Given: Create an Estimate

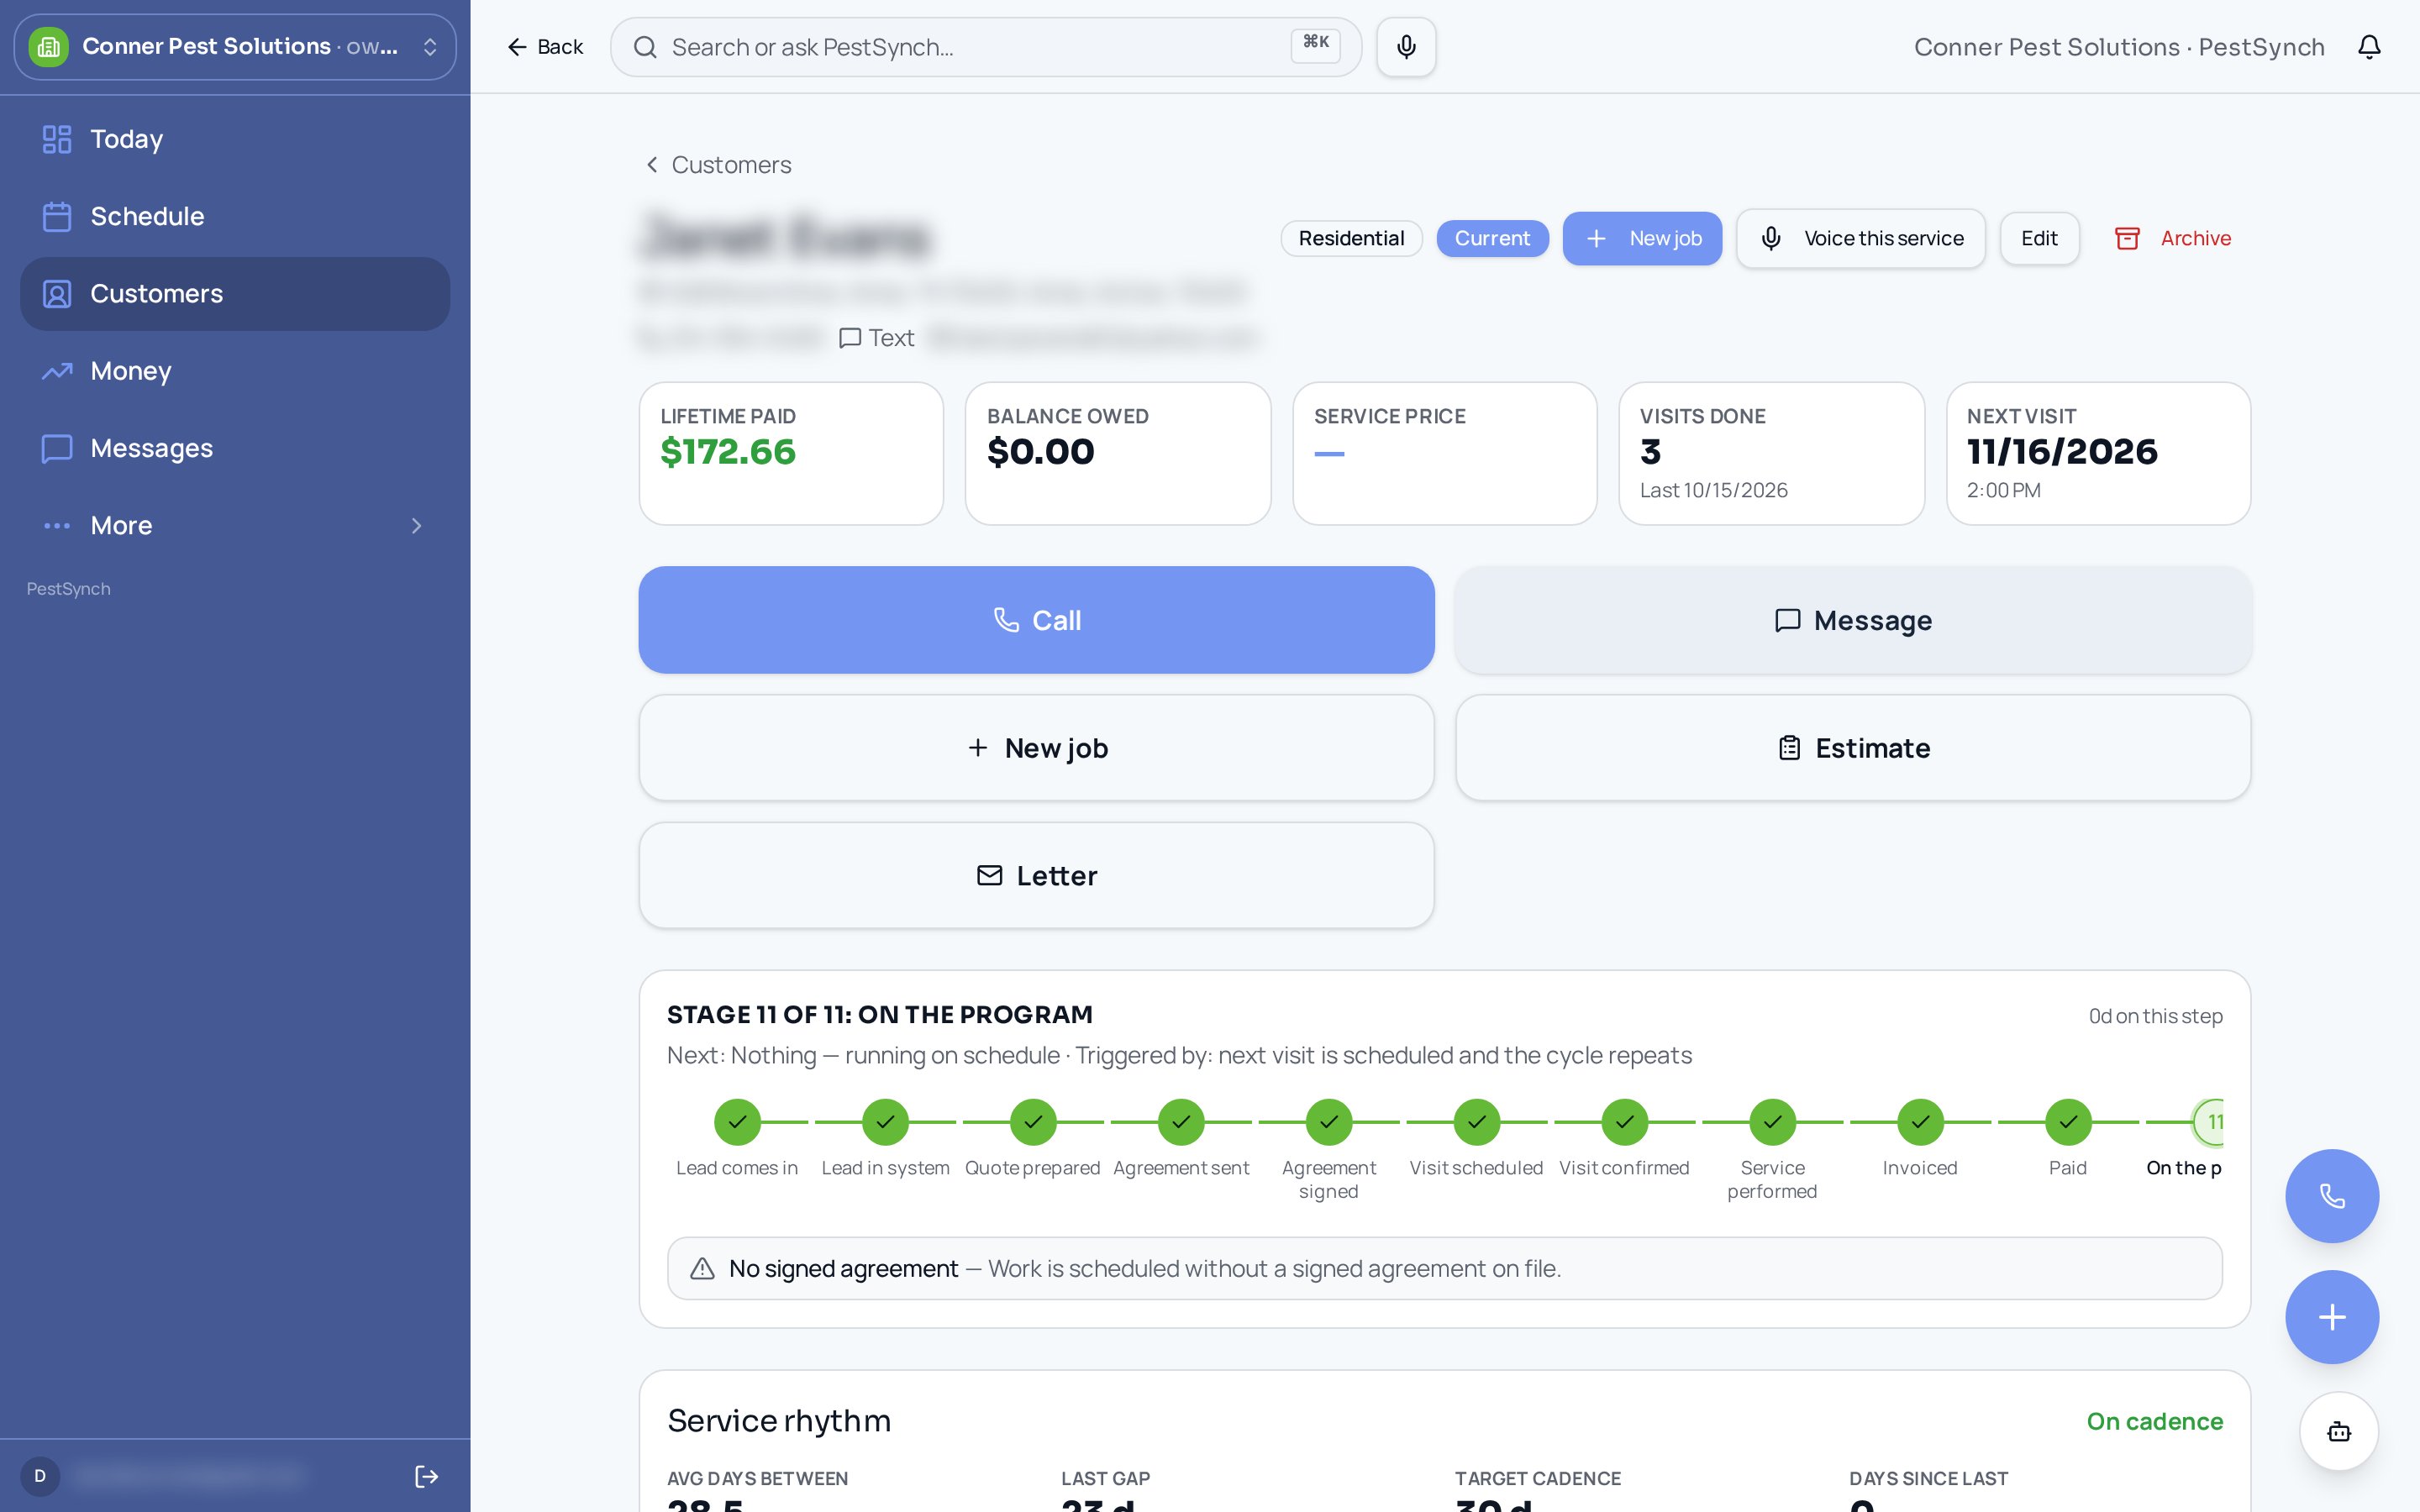Looking at the screenshot, I should pyautogui.click(x=1853, y=748).
